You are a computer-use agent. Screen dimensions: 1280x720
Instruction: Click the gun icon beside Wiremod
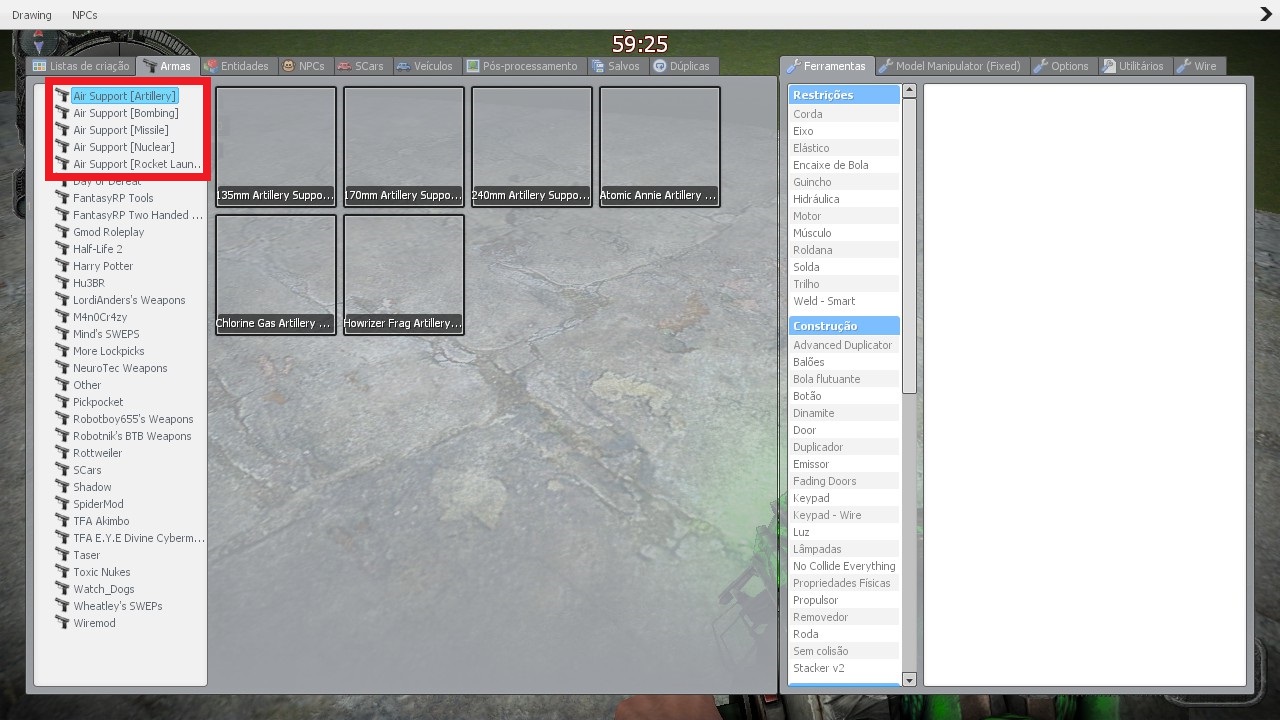(x=62, y=623)
